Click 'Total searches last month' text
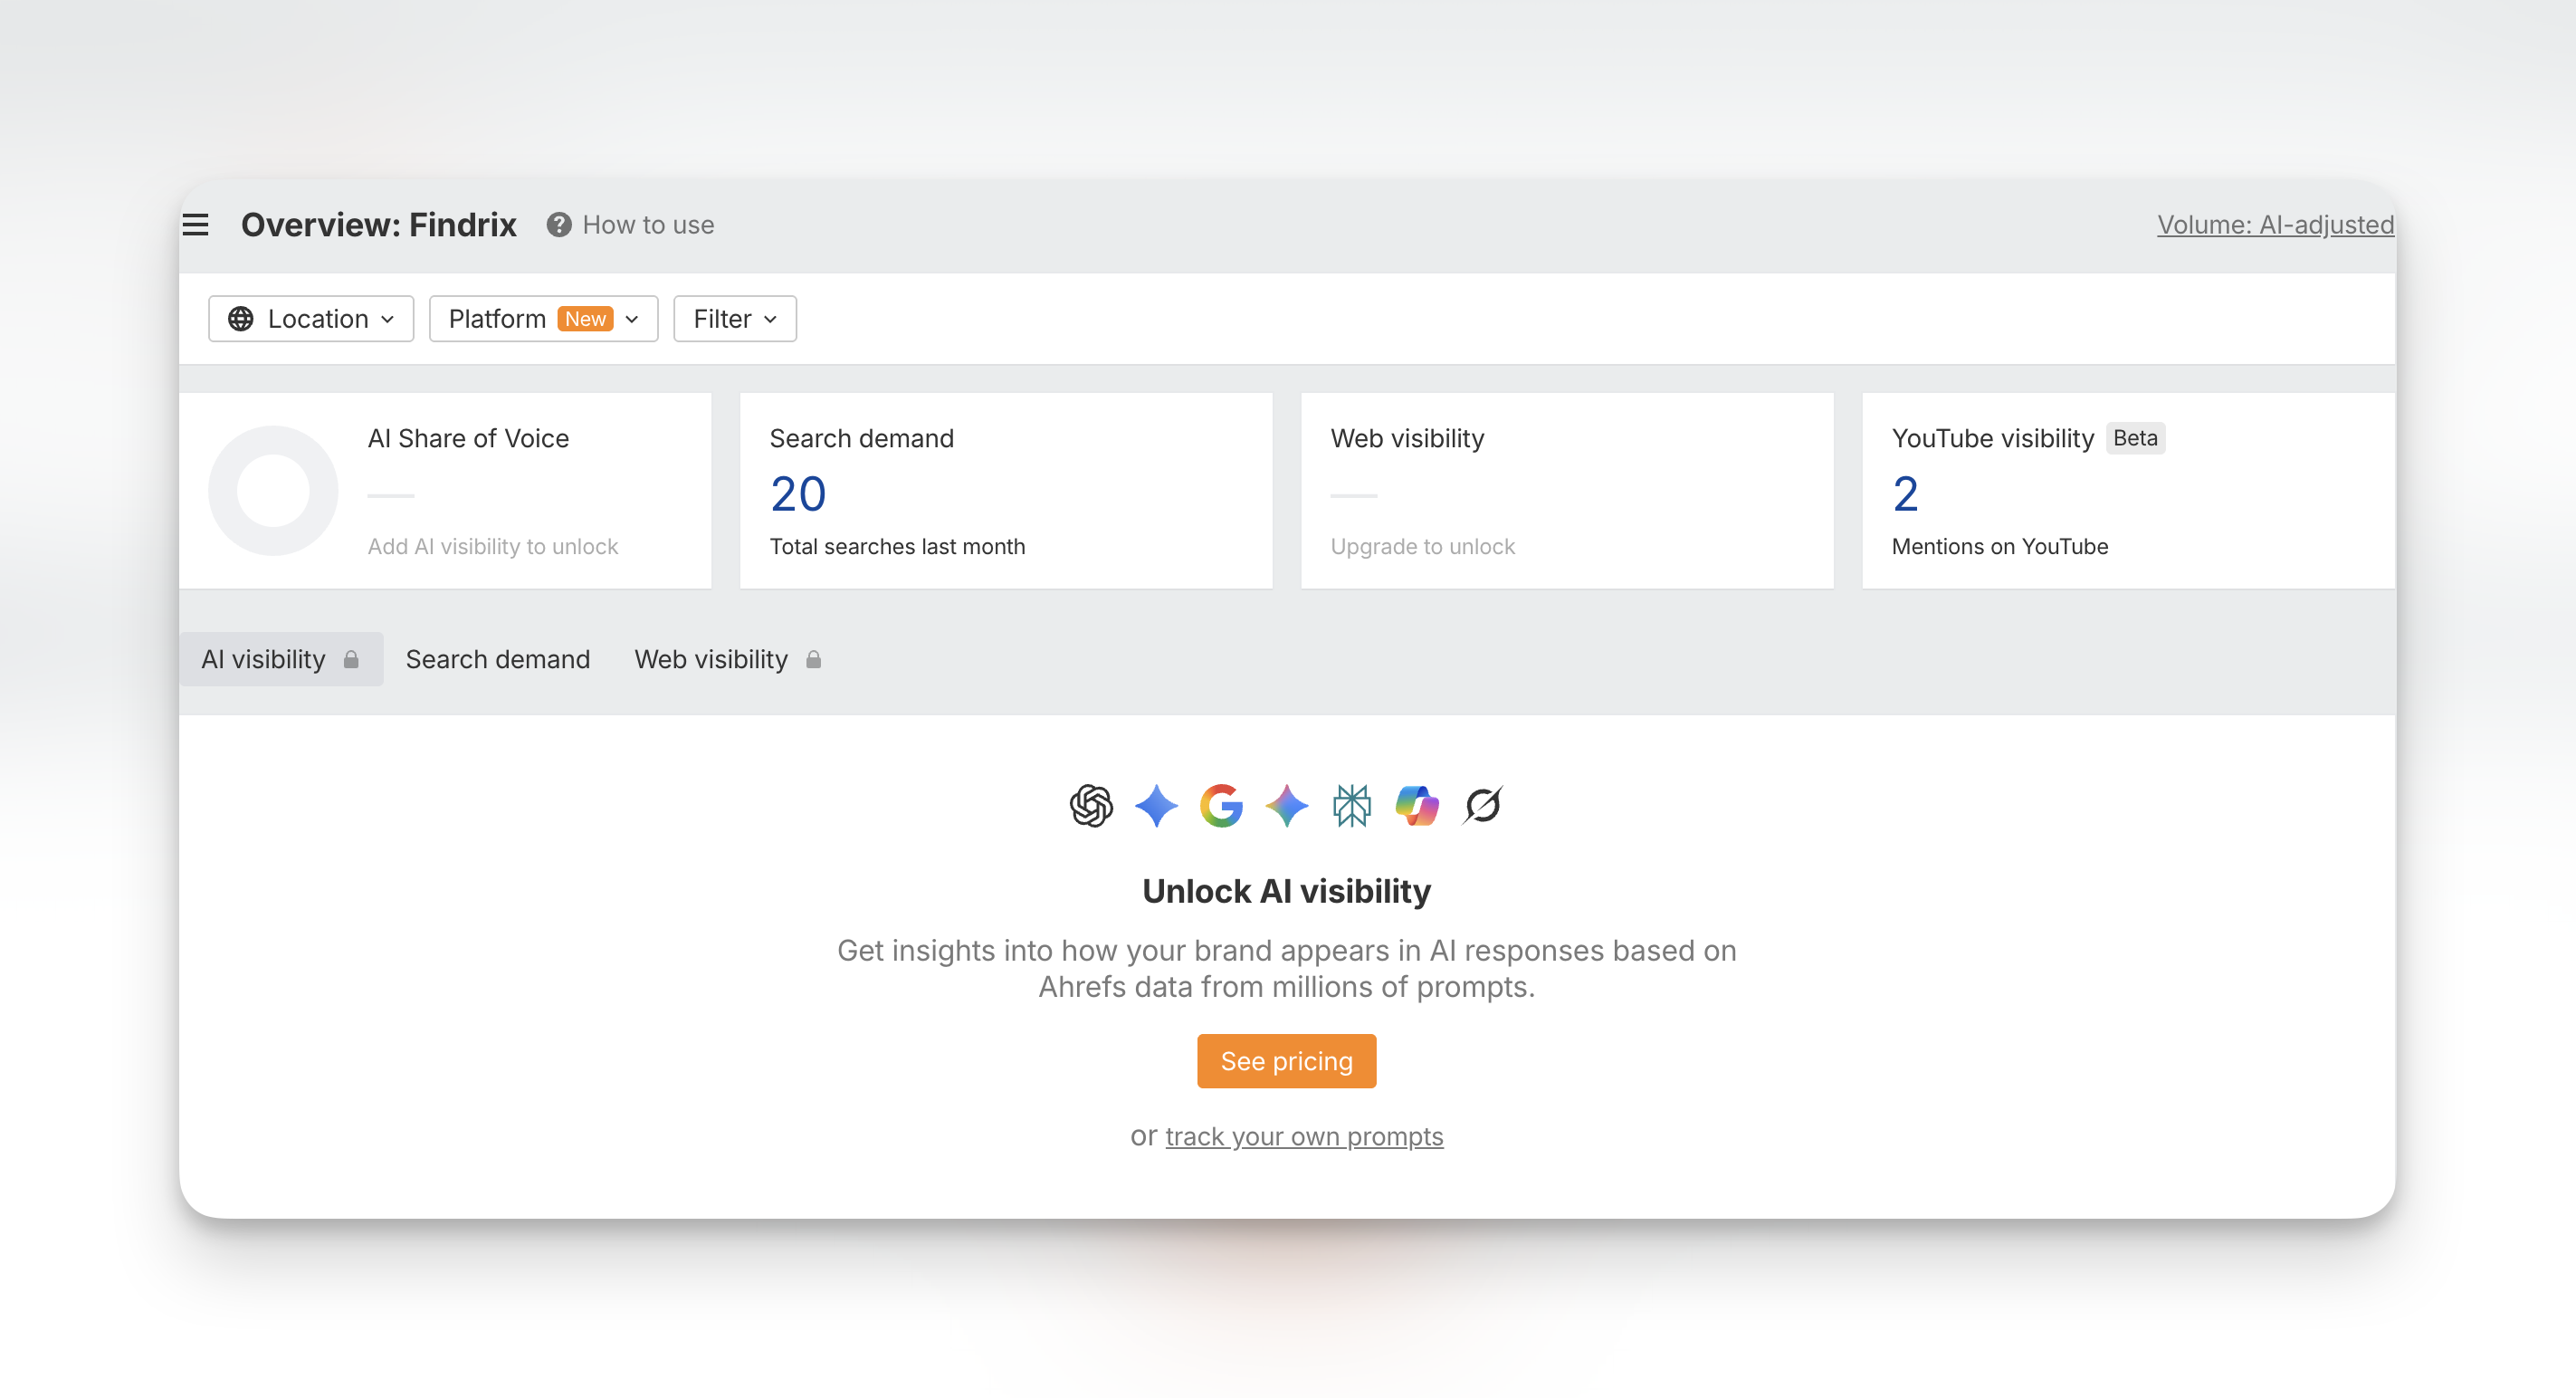The width and height of the screenshot is (2576, 1398). (x=897, y=546)
